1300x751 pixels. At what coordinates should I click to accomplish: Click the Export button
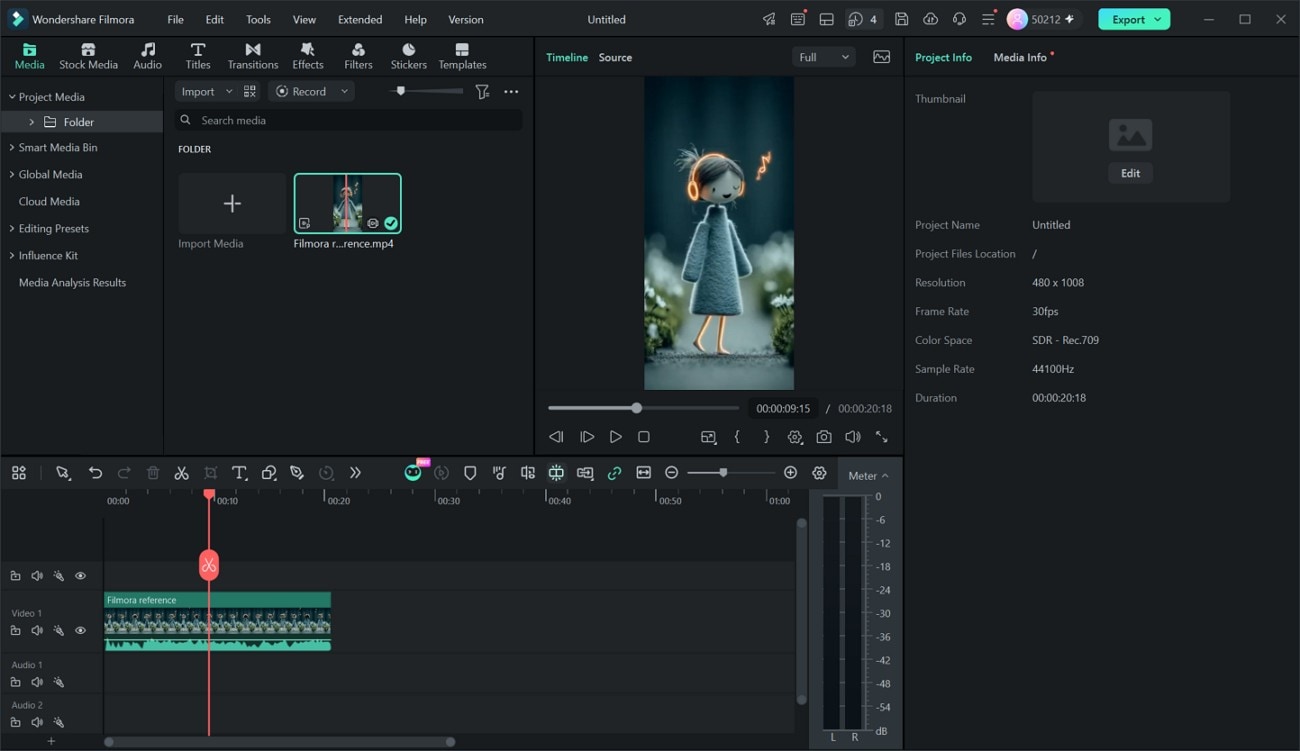1134,19
